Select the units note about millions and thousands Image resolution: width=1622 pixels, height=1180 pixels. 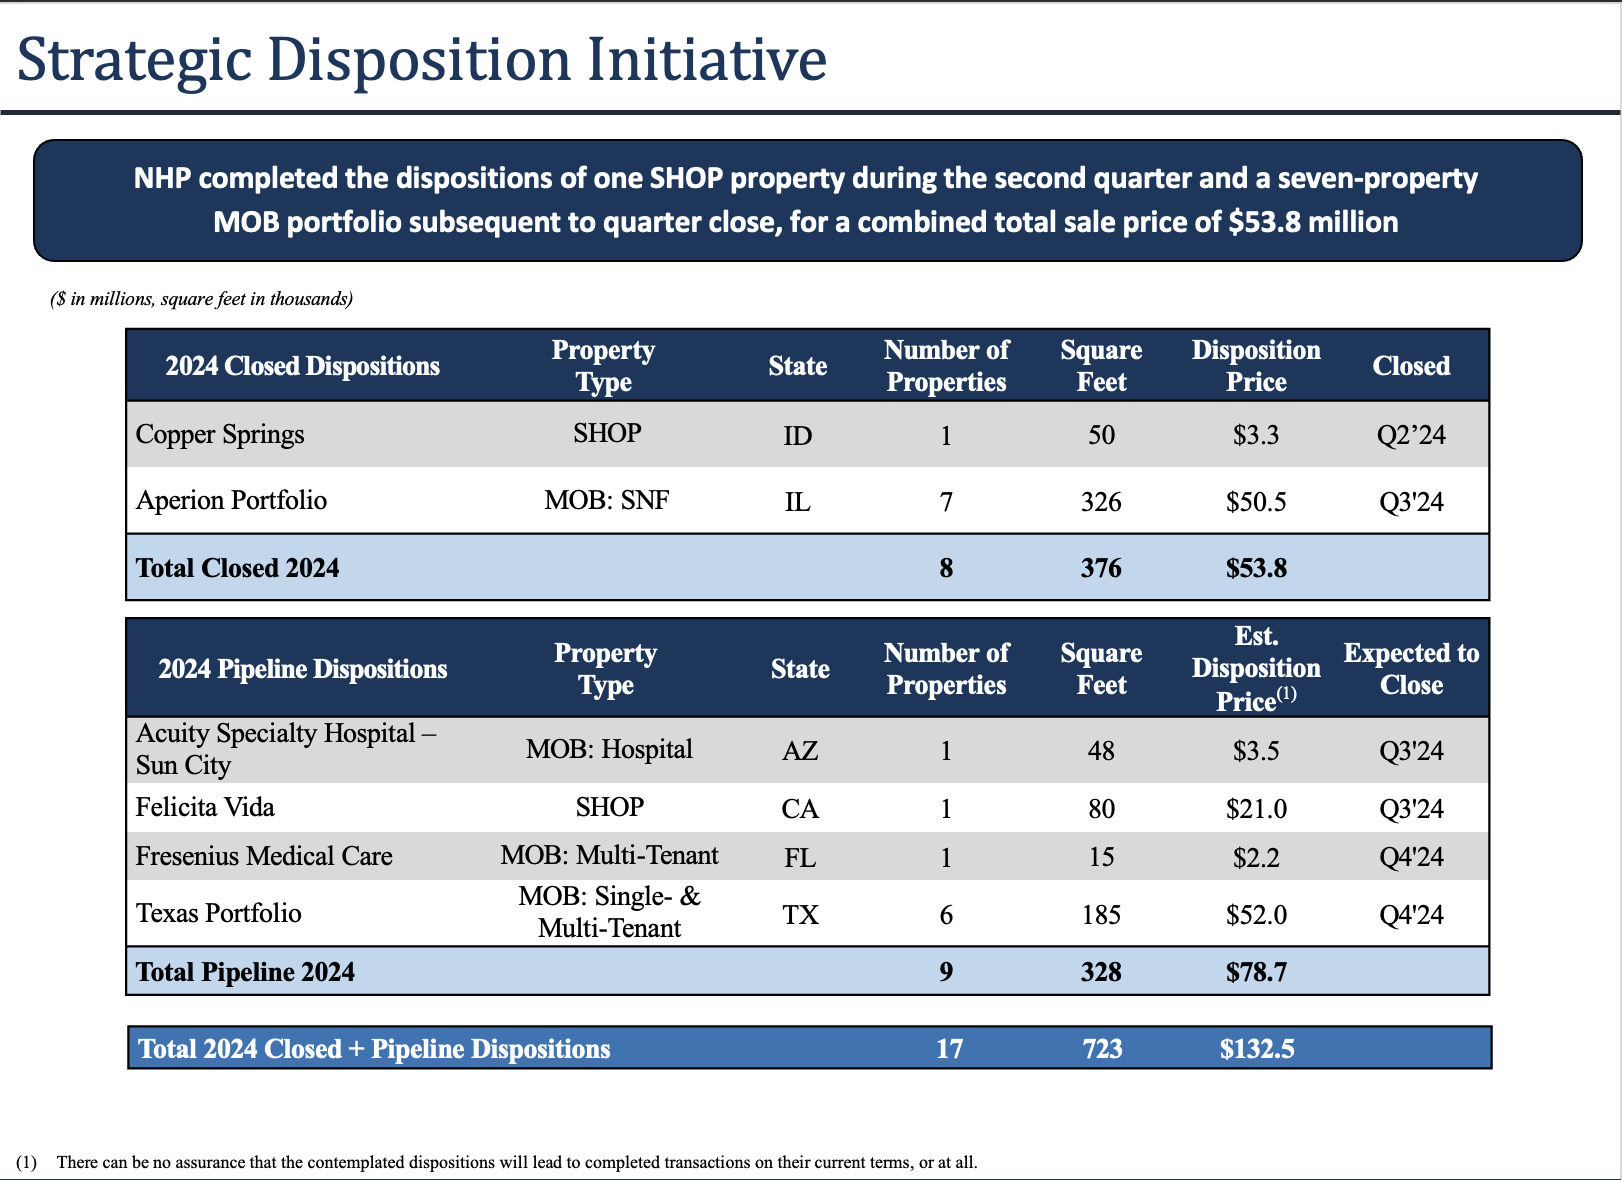[x=202, y=299]
